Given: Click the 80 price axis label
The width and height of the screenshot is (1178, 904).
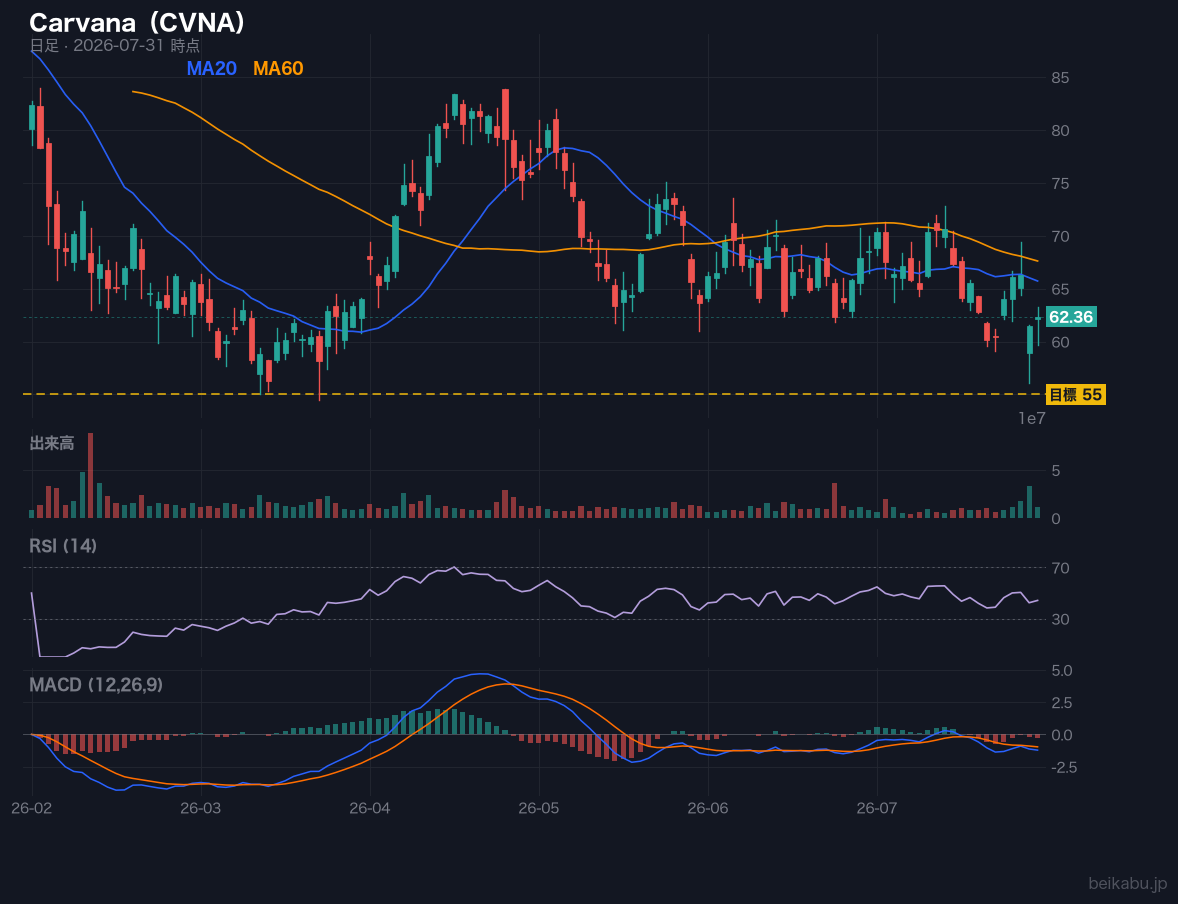Looking at the screenshot, I should [1060, 131].
